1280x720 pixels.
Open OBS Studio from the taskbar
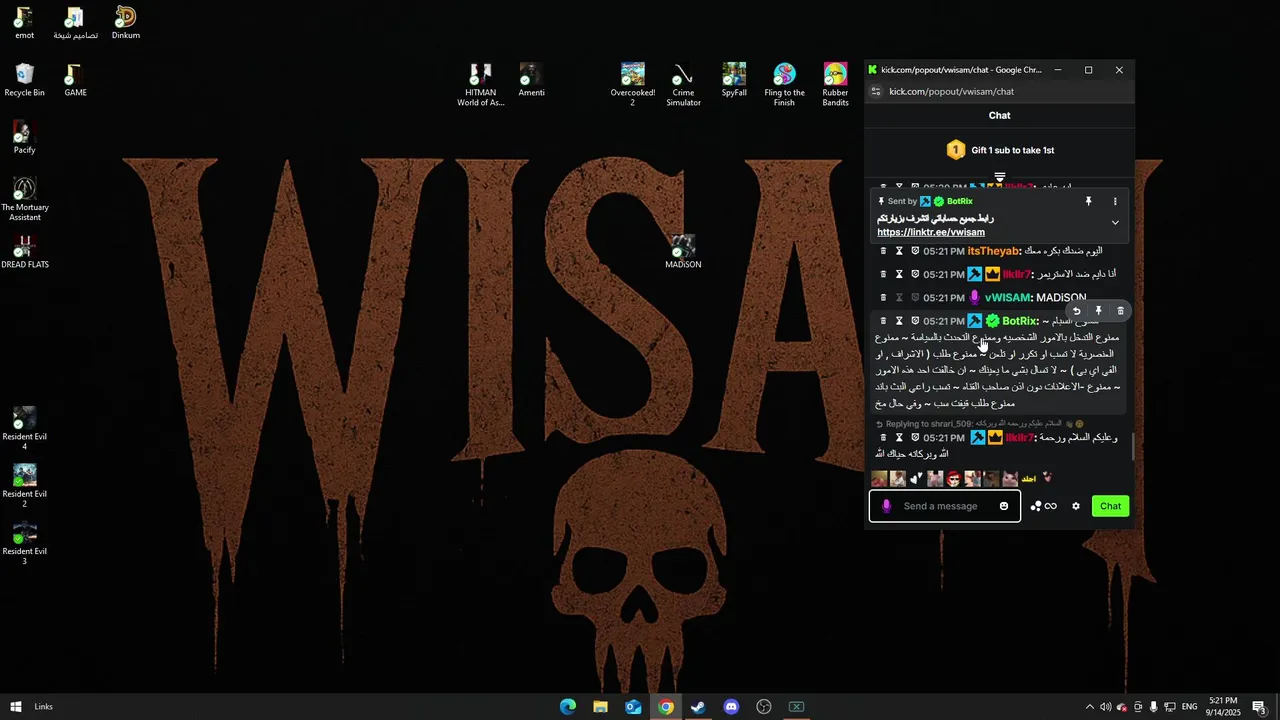click(764, 707)
